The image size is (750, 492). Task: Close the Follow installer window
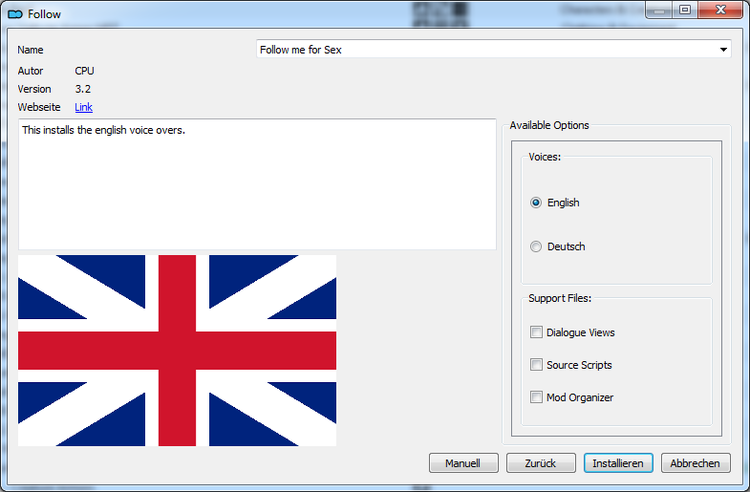[720, 10]
